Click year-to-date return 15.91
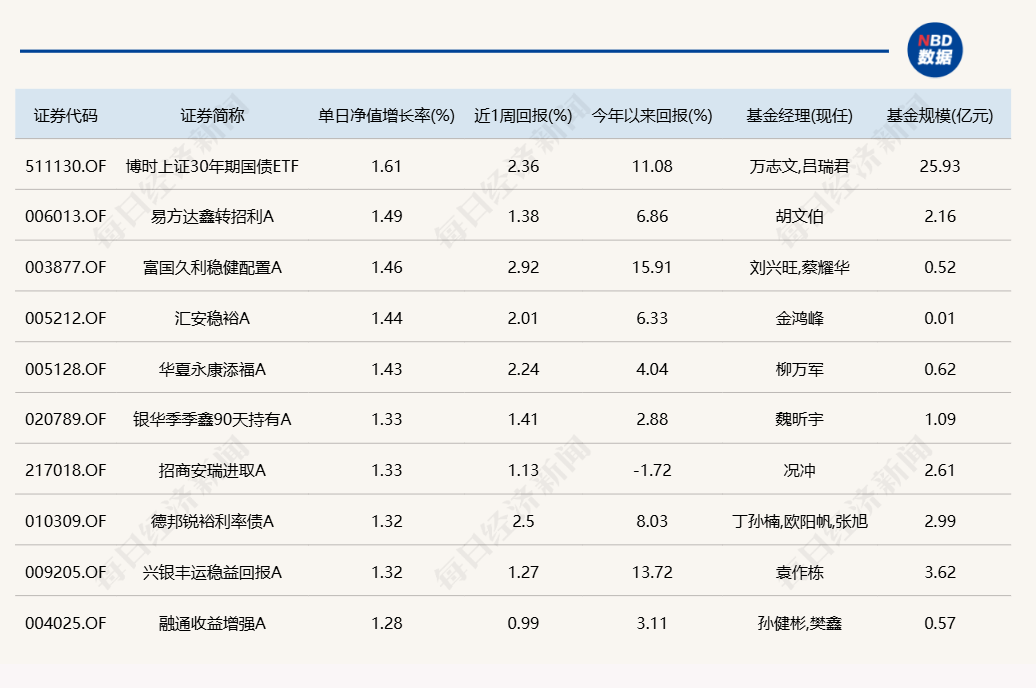Screen dimensions: 1036x688 tap(652, 267)
